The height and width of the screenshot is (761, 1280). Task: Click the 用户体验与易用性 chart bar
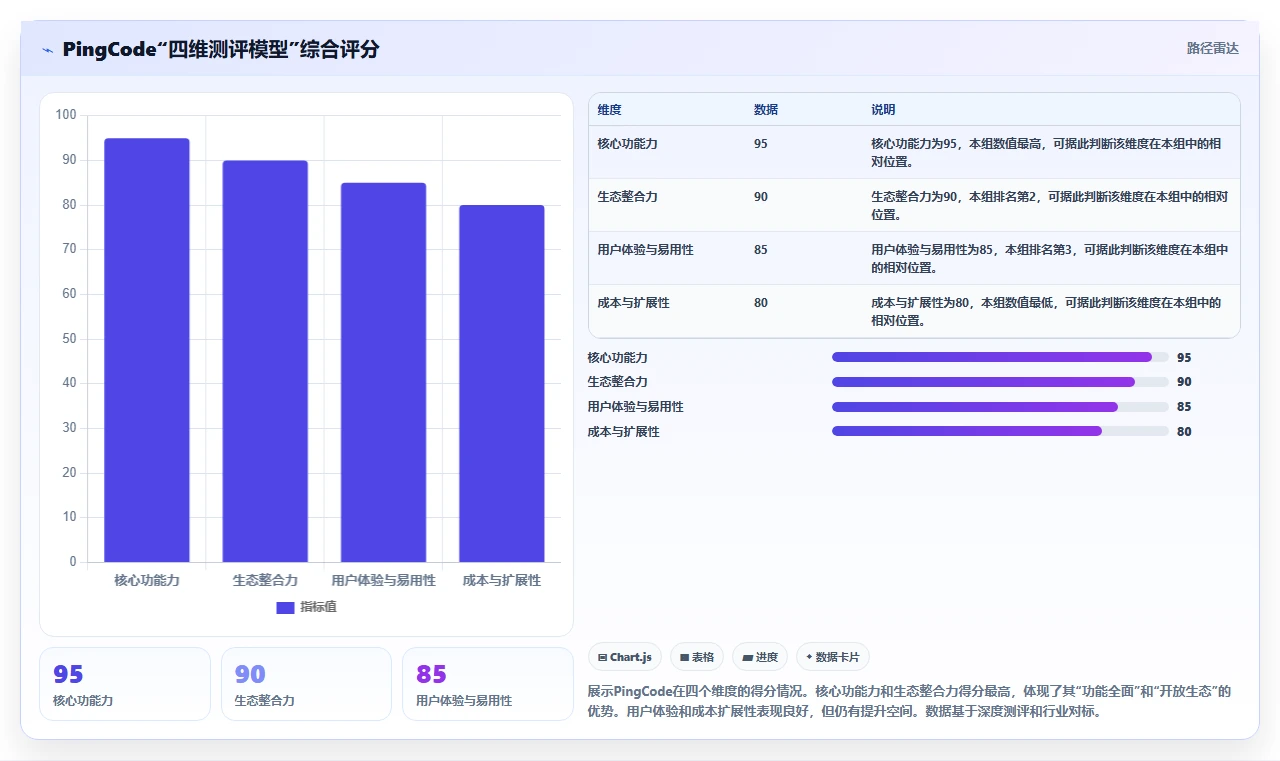383,372
